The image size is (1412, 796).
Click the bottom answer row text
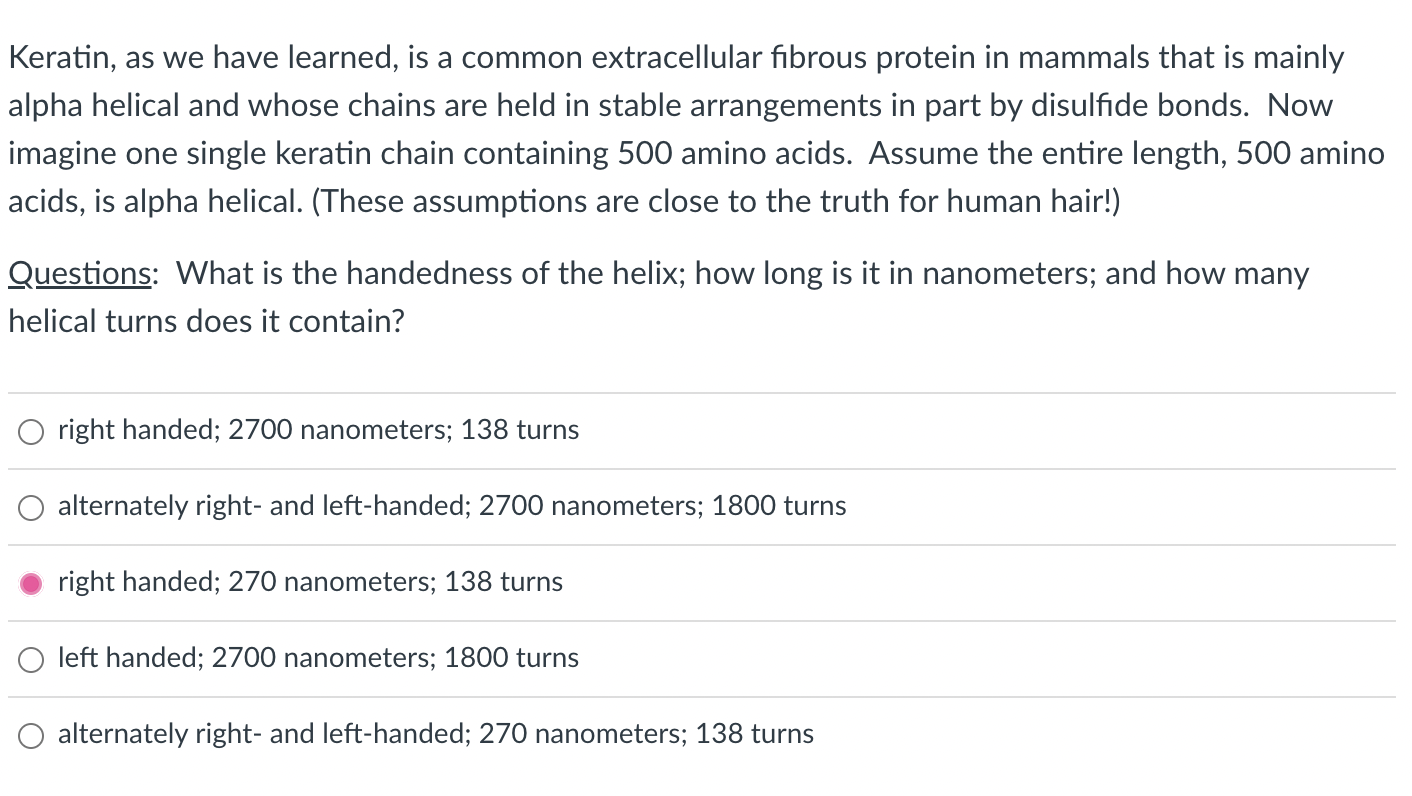(x=436, y=734)
